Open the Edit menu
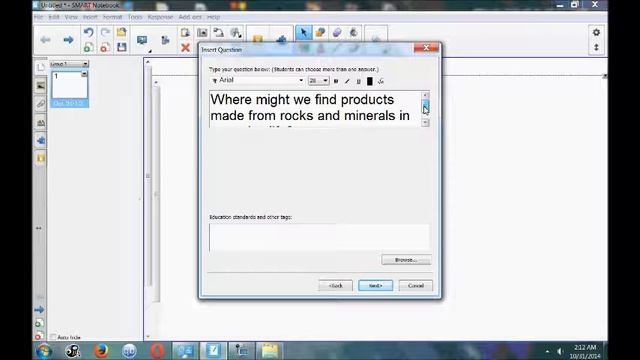Viewport: 640px width, 360px height. point(54,17)
